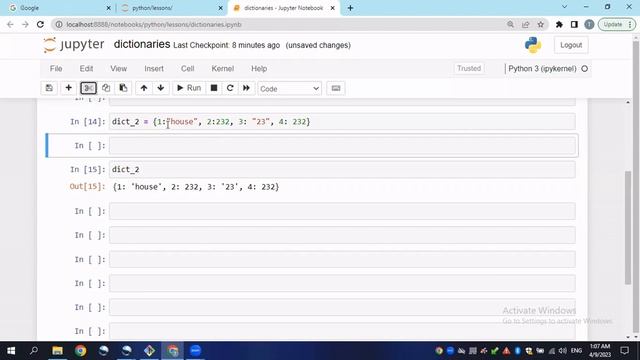Click the selected empty code cell

pos(342,146)
